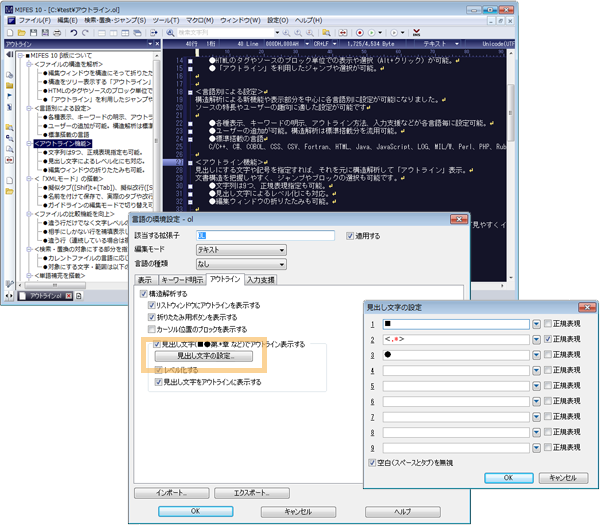Click the 該当する拡張子 text field
Viewport: 600px width, 525px height.
264,235
